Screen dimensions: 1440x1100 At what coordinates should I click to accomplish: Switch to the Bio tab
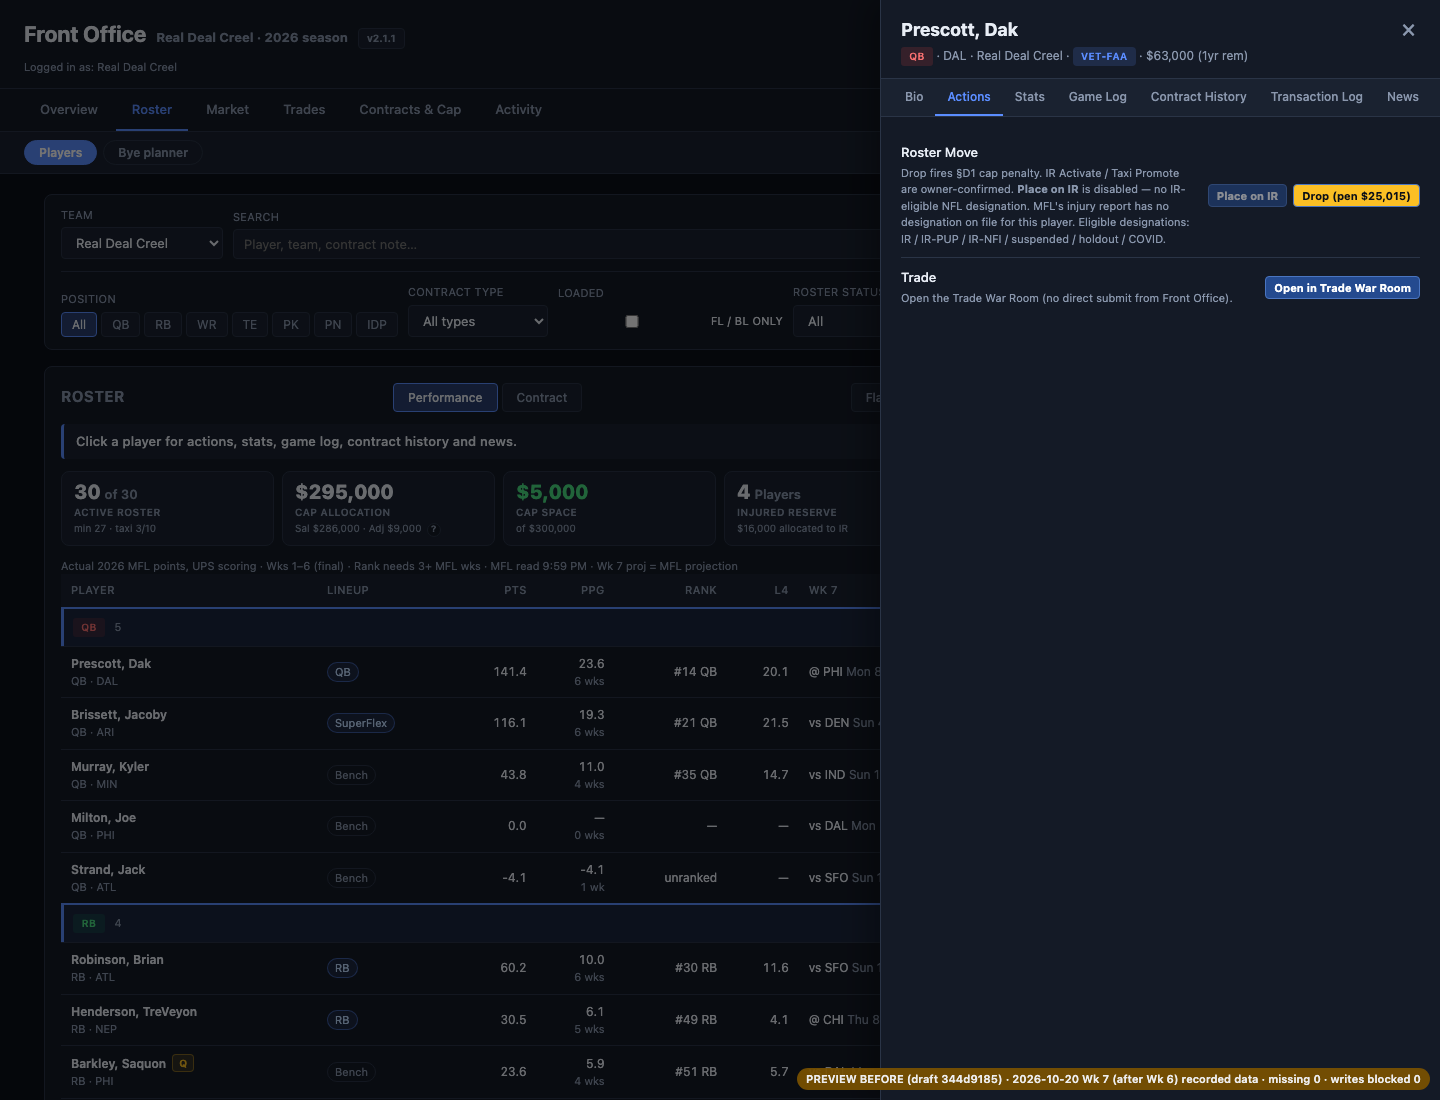[x=914, y=97]
